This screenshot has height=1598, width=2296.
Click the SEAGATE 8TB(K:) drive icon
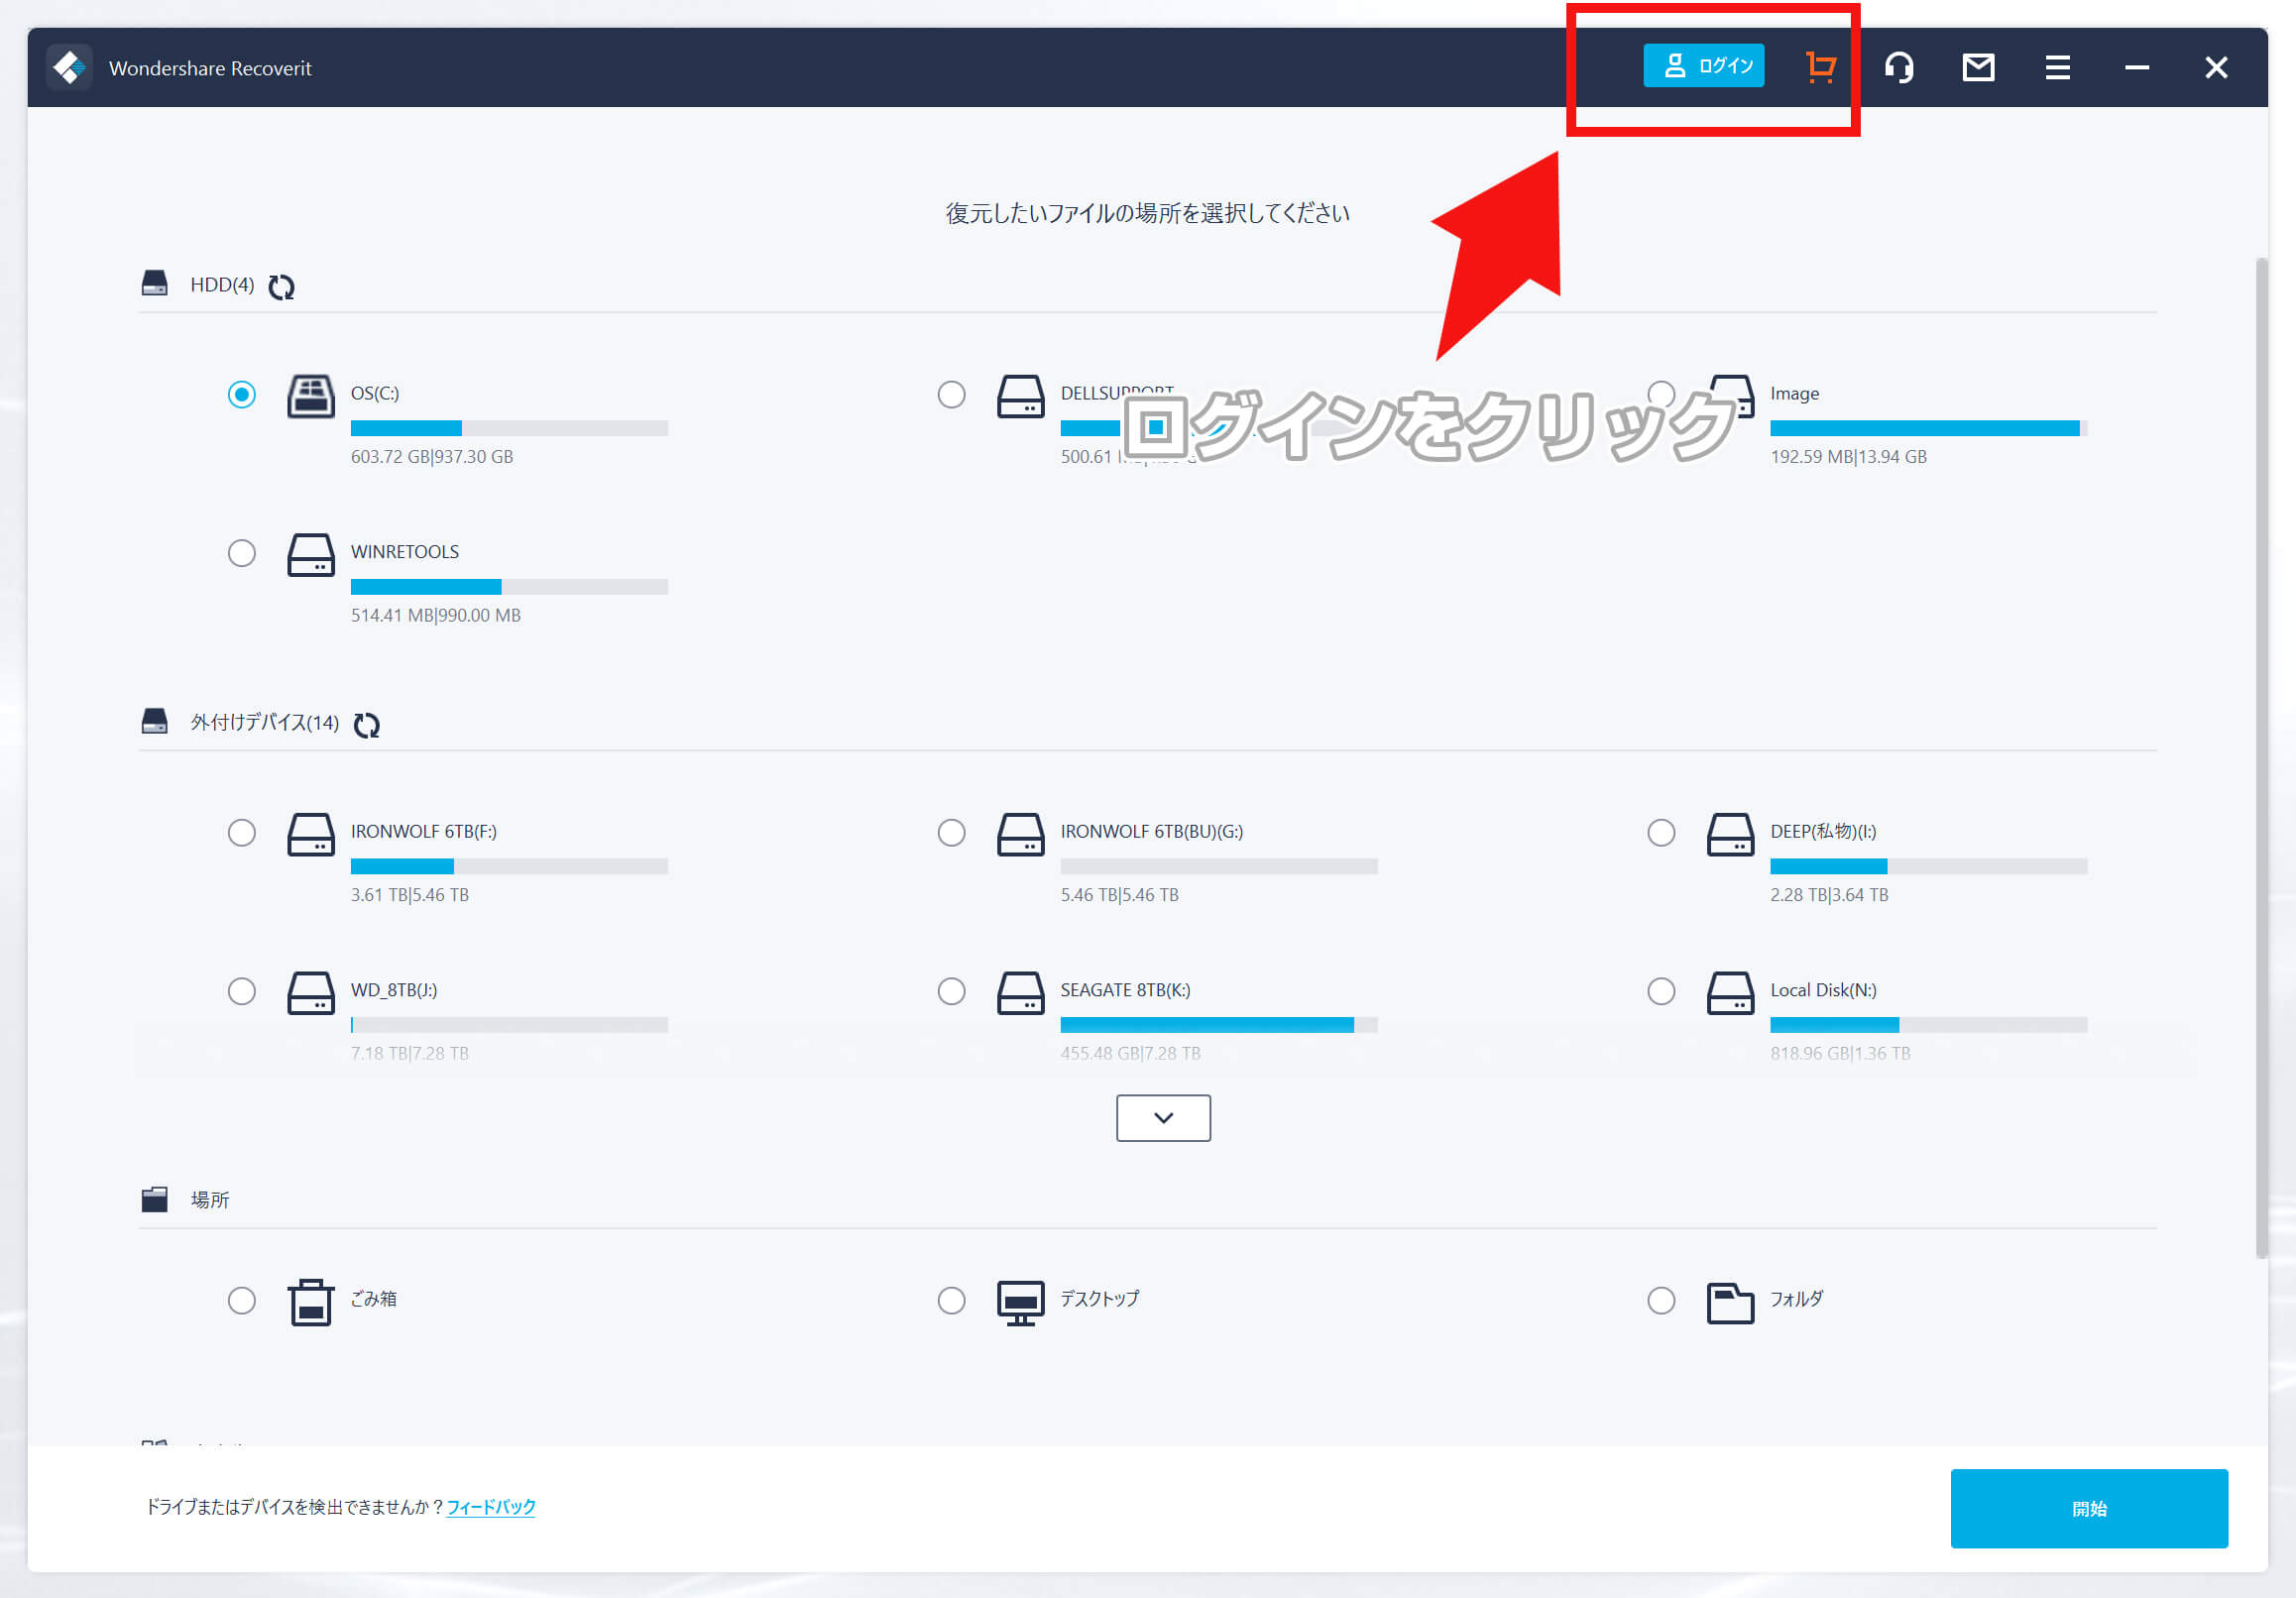[1021, 993]
